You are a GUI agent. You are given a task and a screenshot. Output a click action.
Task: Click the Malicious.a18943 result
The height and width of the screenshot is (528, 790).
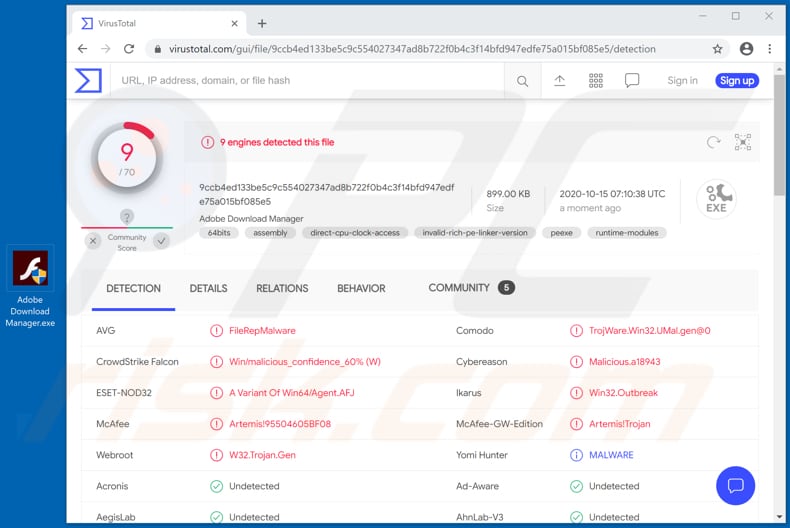tap(624, 362)
